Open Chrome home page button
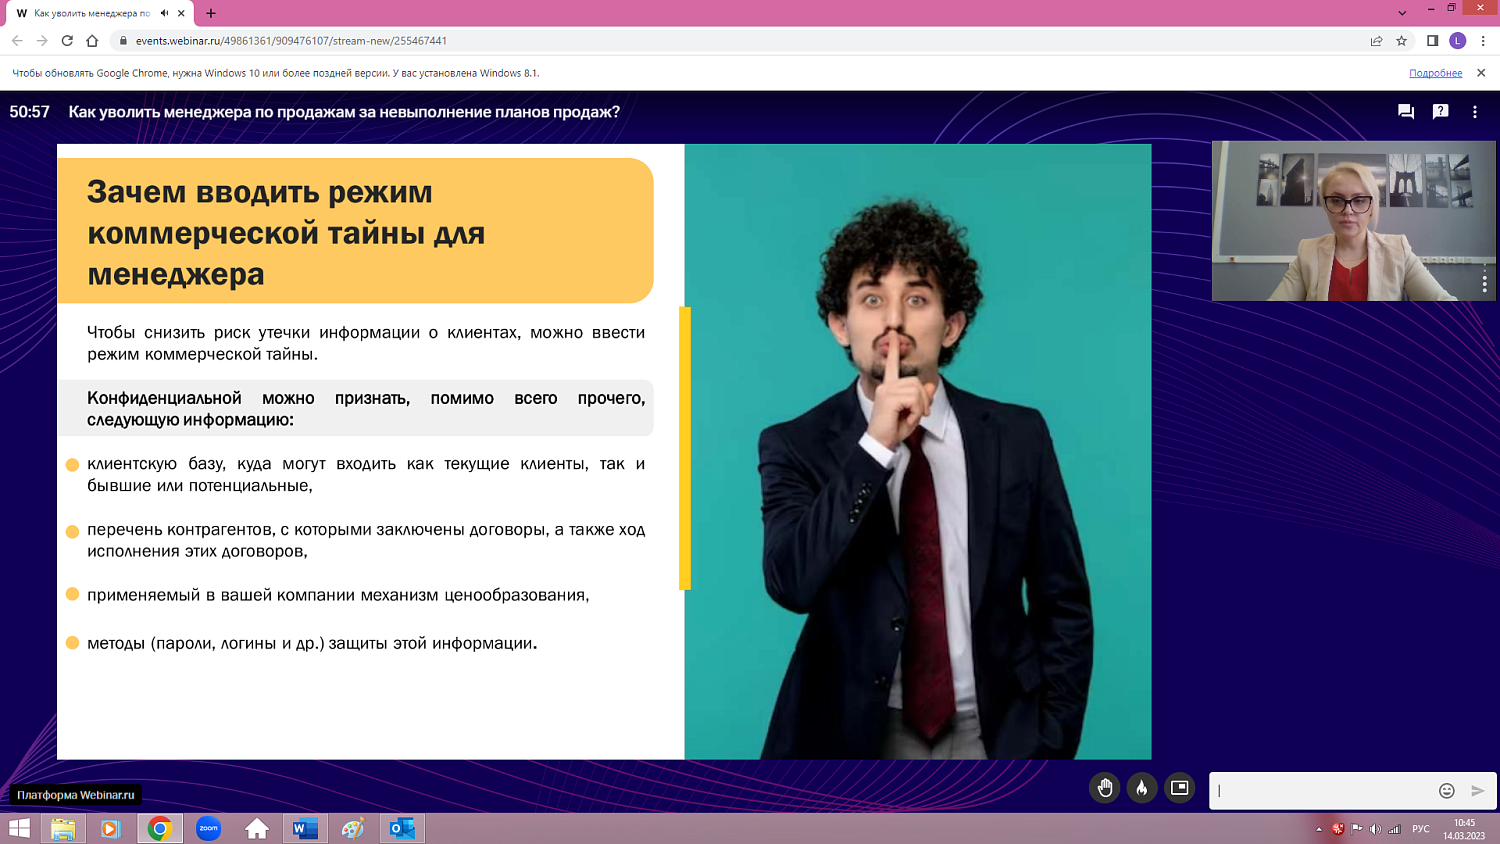This screenshot has height=844, width=1500. (x=92, y=41)
